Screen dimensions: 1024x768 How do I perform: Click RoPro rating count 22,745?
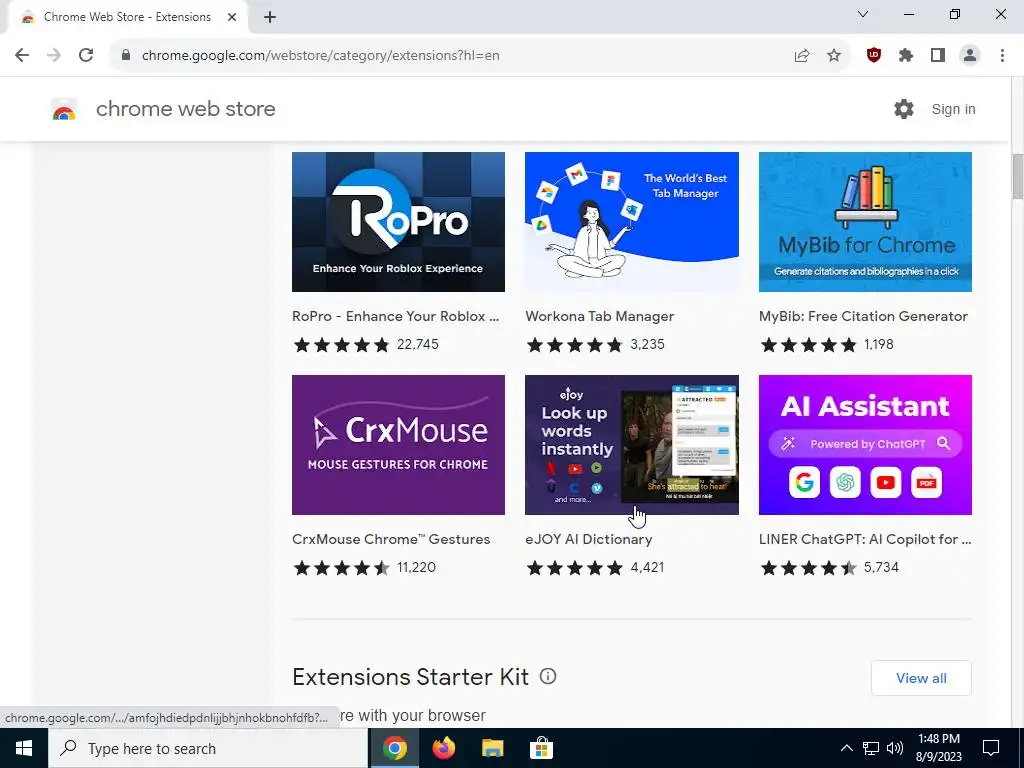[x=418, y=344]
